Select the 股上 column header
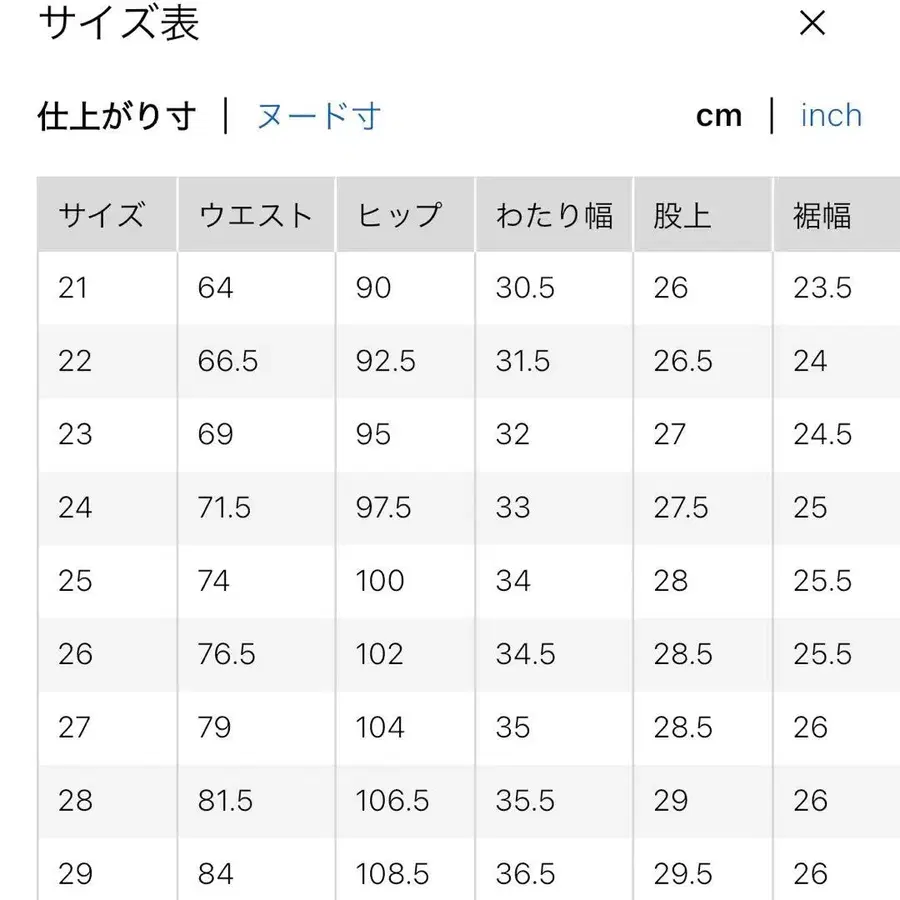Screen dimensions: 900x900 pos(681,214)
